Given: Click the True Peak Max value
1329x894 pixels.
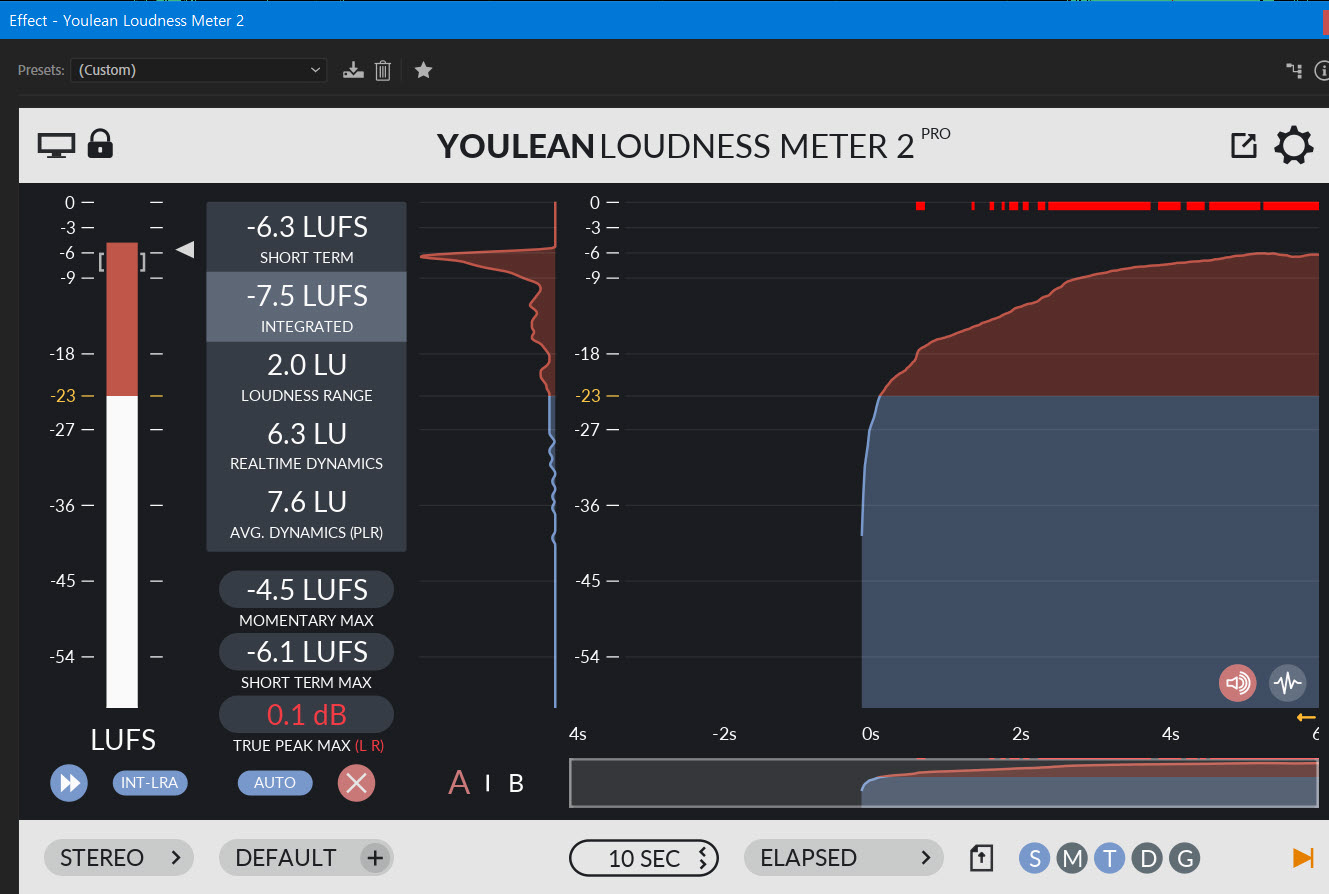Looking at the screenshot, I should pos(306,715).
